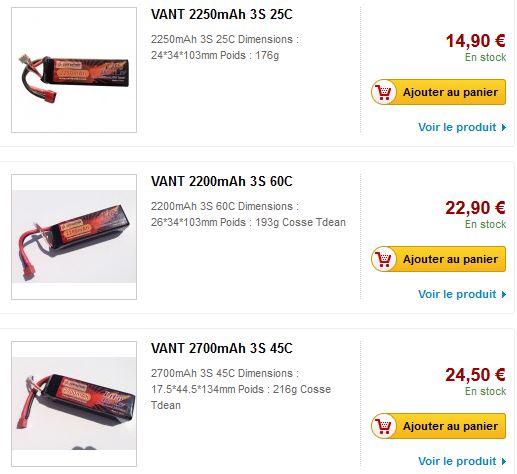This screenshot has height=474, width=517.
Task: Click the arrow next to the first Voir le produit
Action: 504,127
